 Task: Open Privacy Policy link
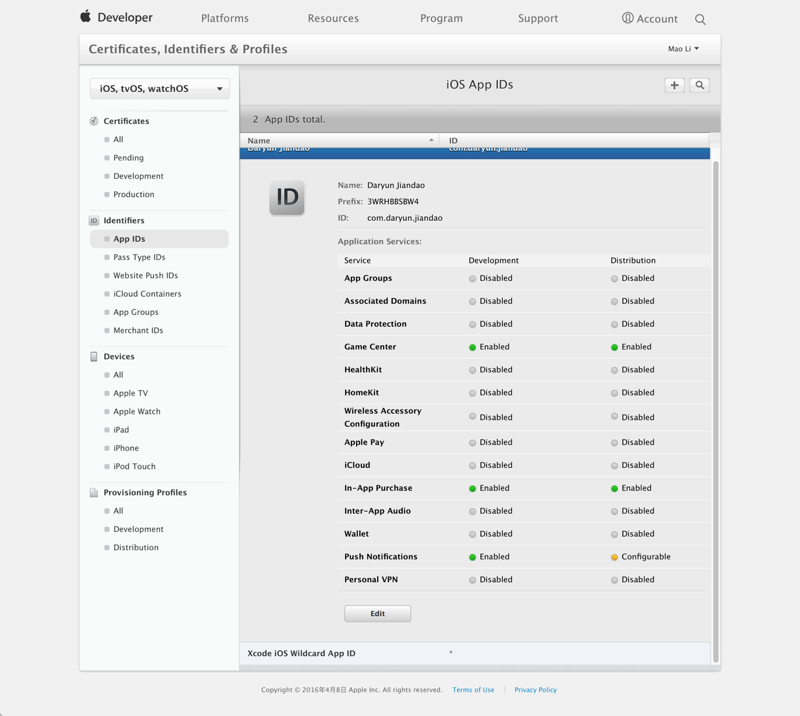point(535,689)
